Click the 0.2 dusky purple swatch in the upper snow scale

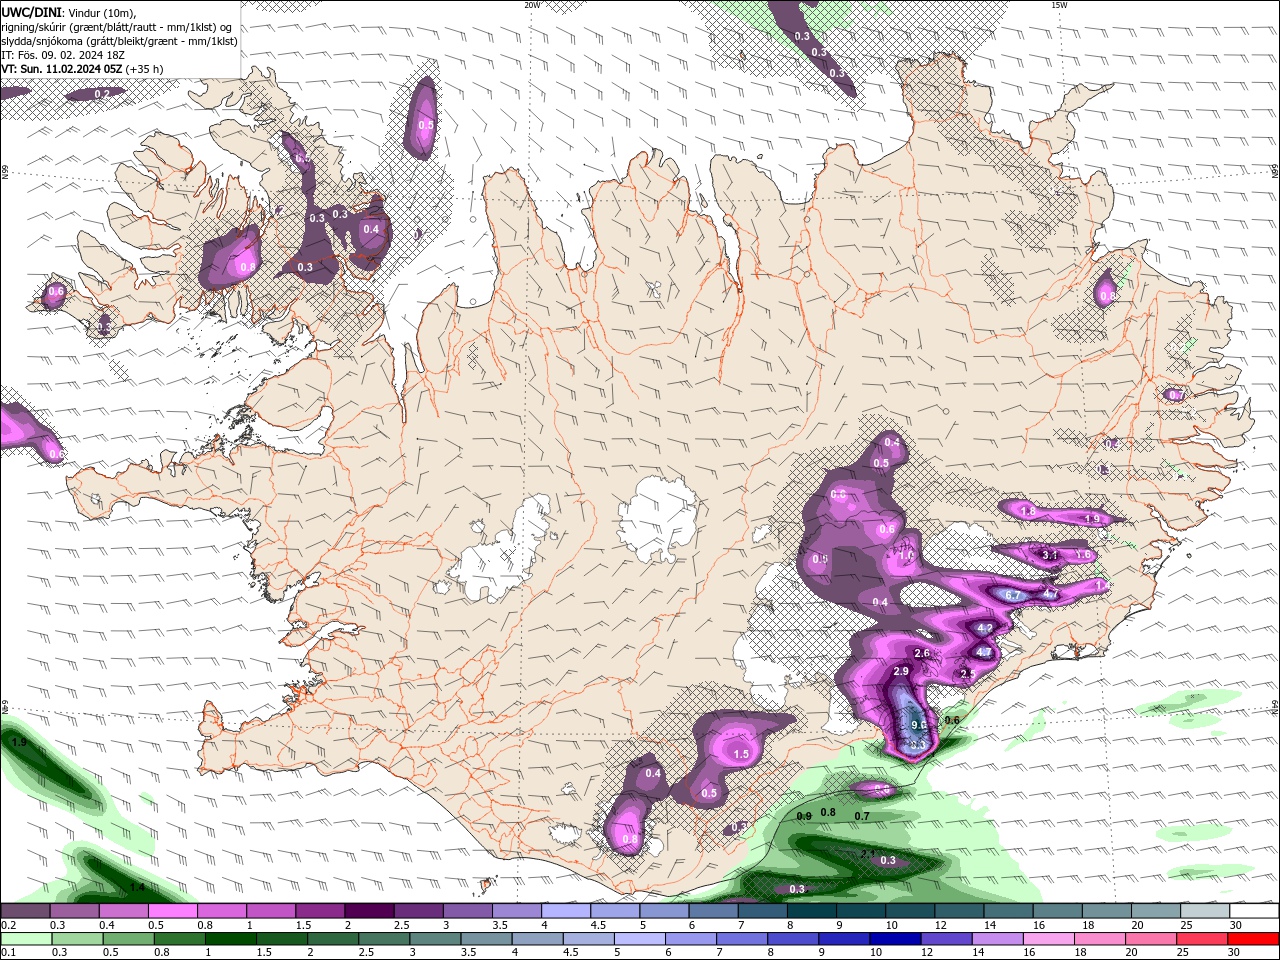(25, 911)
